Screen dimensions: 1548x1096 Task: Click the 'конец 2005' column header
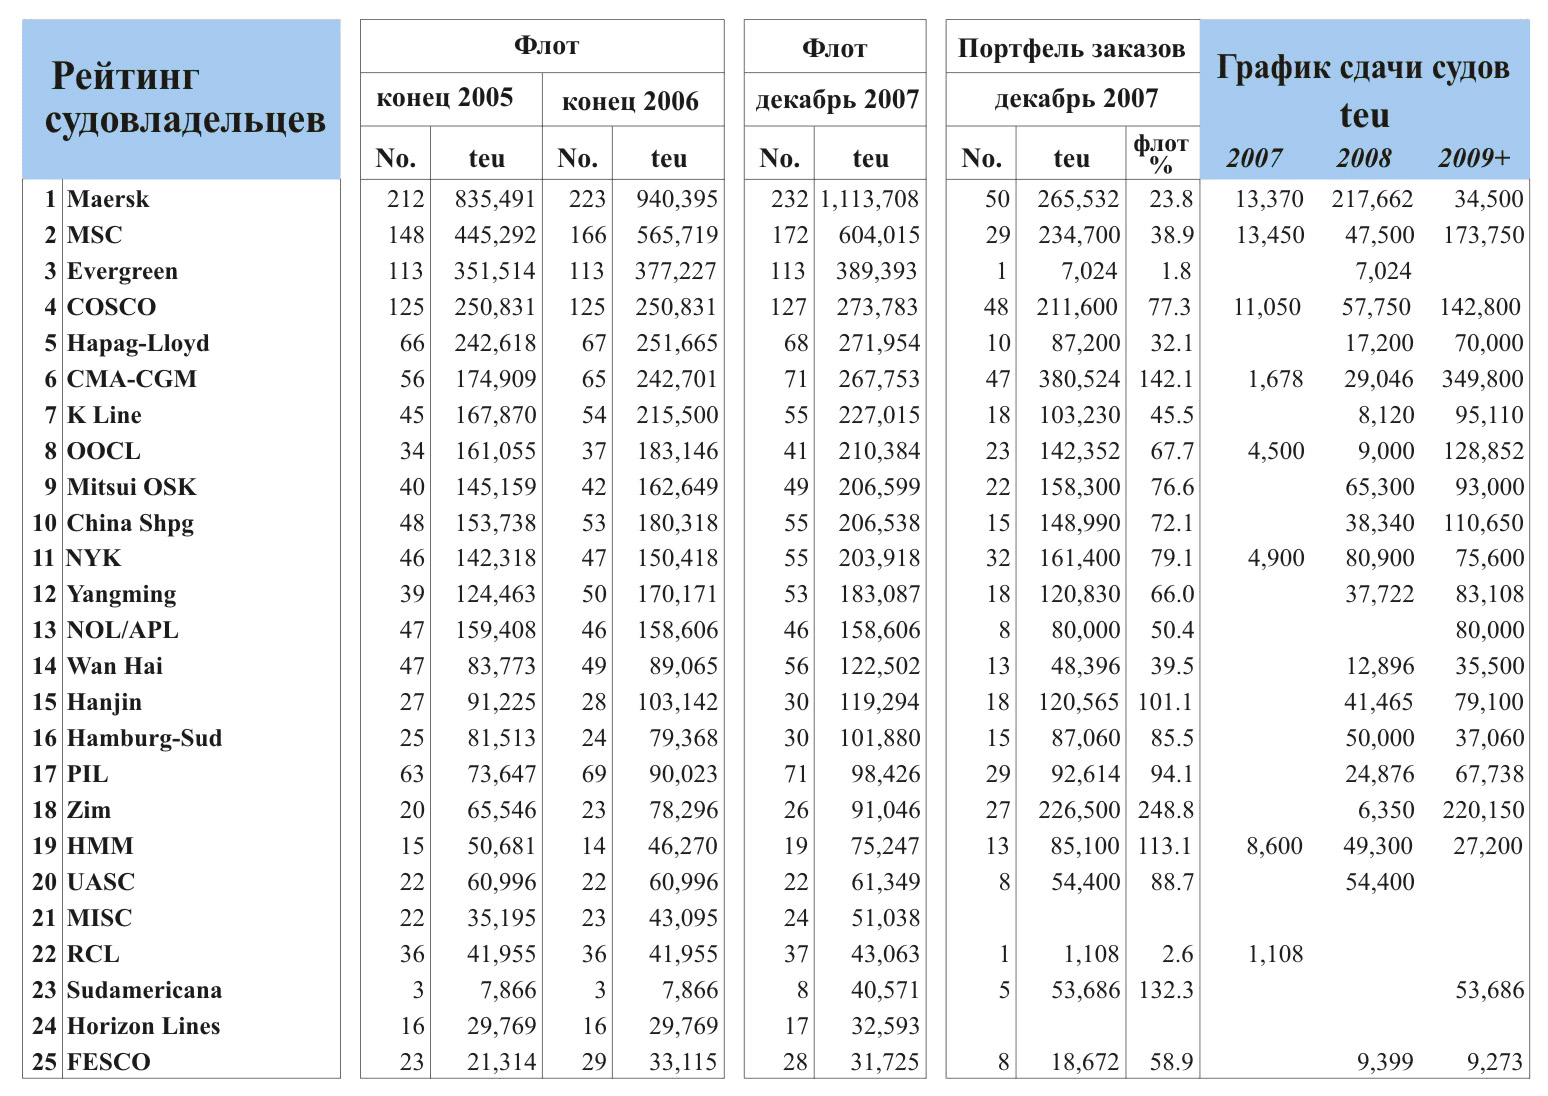pos(445,98)
